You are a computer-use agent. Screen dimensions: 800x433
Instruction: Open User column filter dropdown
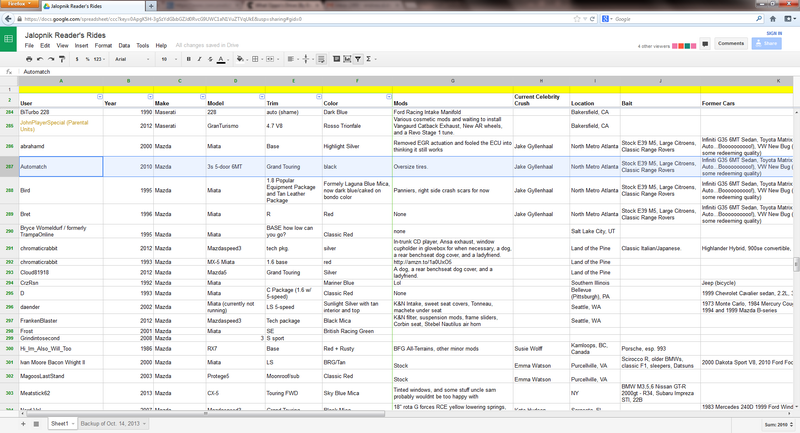(99, 96)
